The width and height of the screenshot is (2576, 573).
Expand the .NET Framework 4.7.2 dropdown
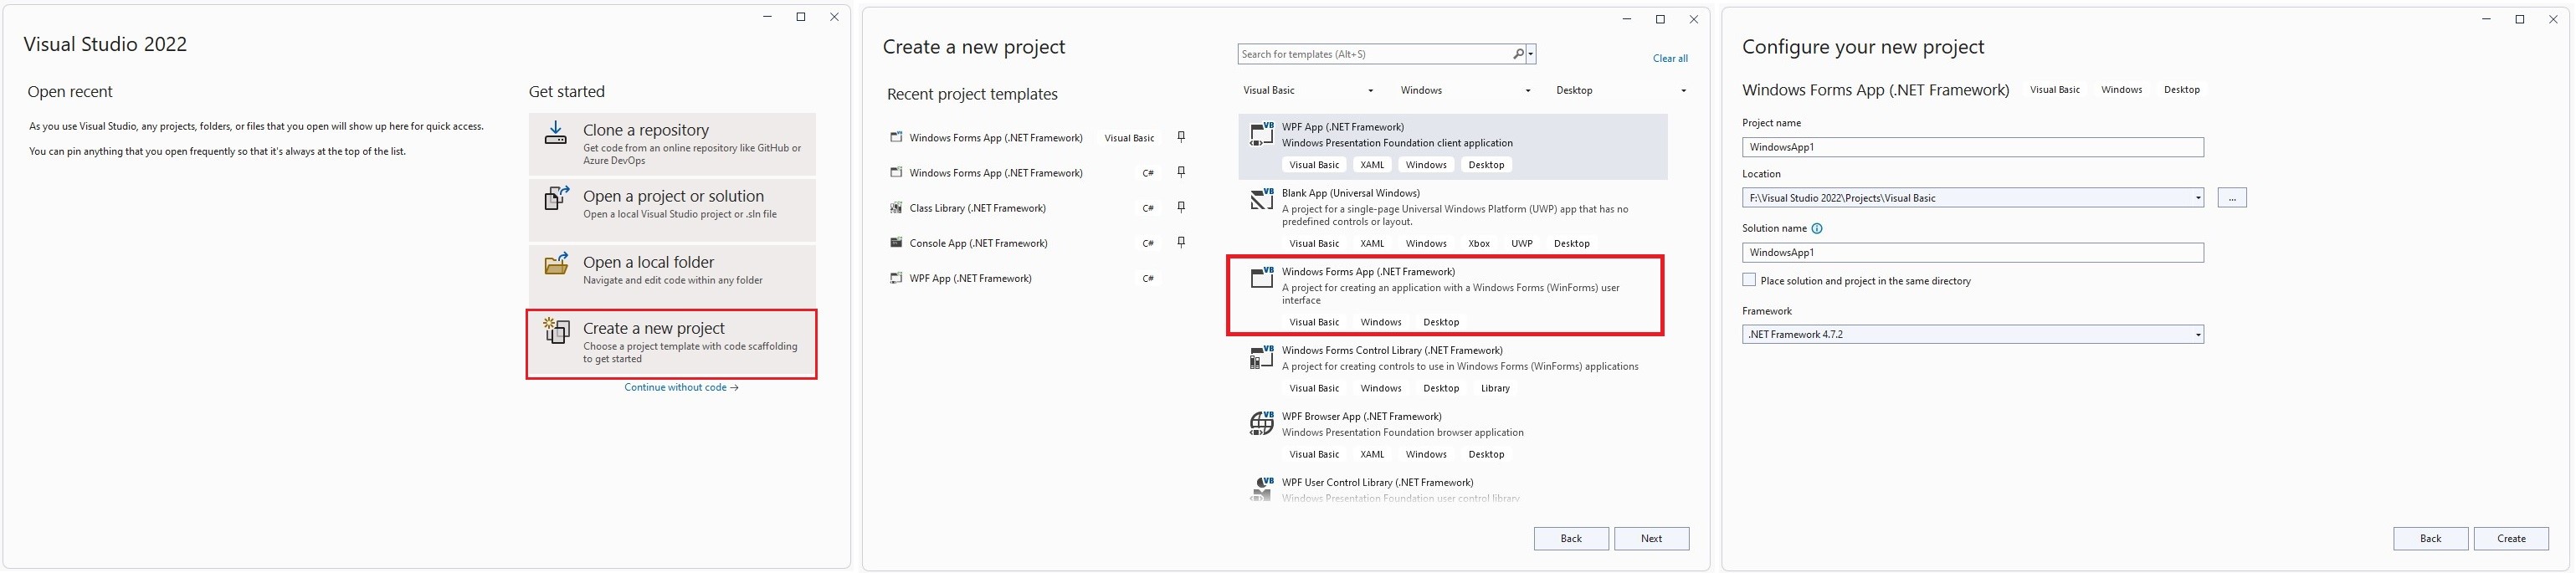(x=2198, y=334)
